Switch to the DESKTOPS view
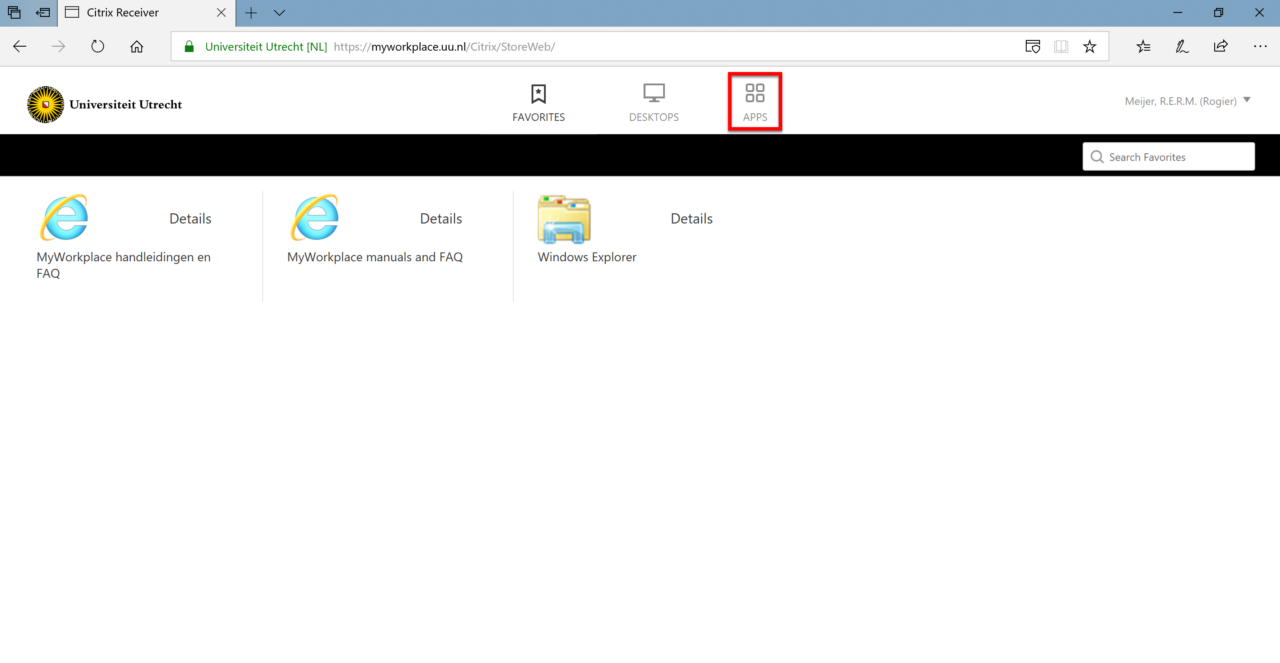The image size is (1280, 663). tap(653, 101)
